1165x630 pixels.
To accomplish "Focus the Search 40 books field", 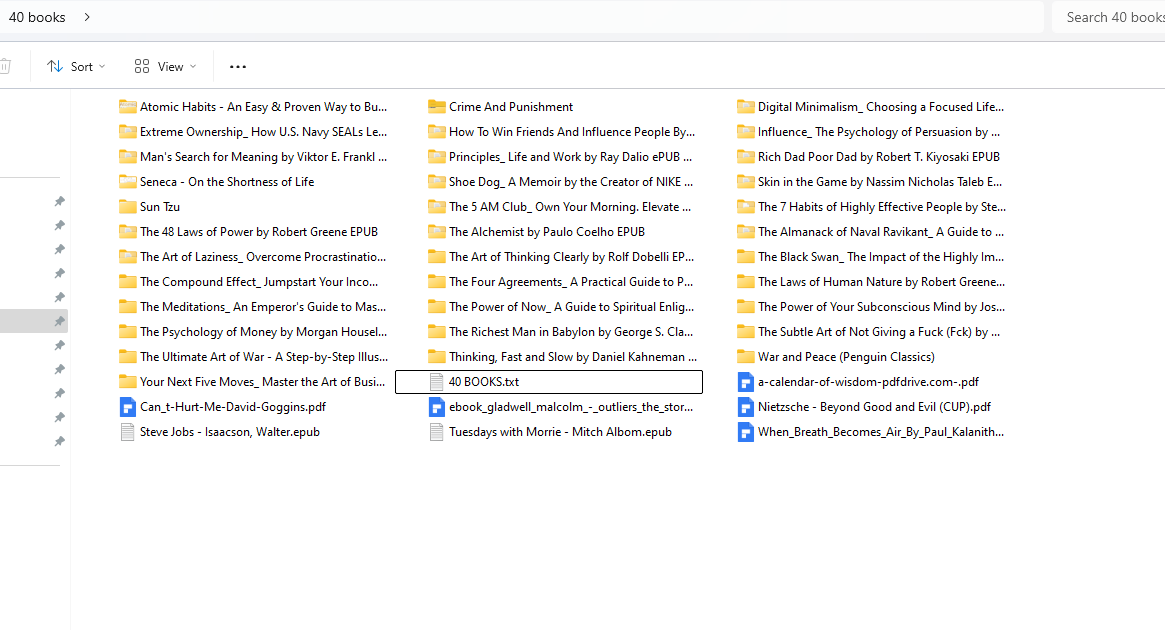I will click(1109, 17).
